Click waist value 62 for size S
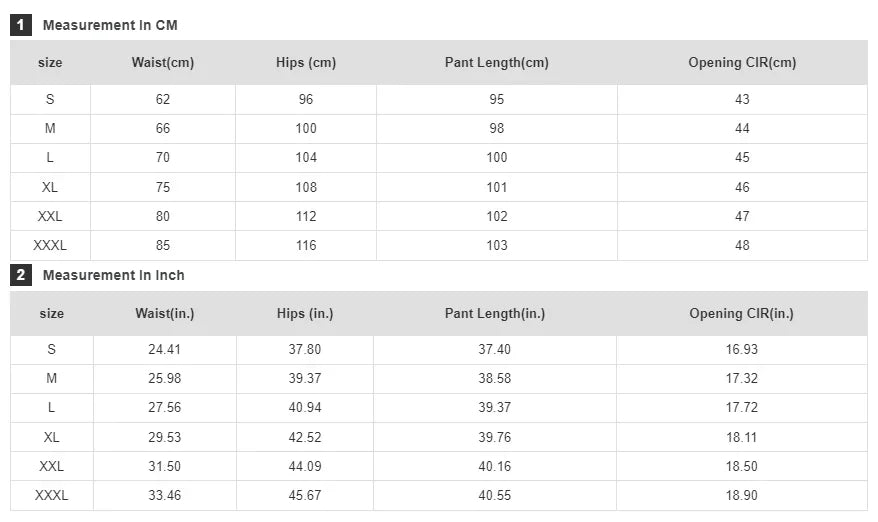The width and height of the screenshot is (878, 522). [163, 99]
